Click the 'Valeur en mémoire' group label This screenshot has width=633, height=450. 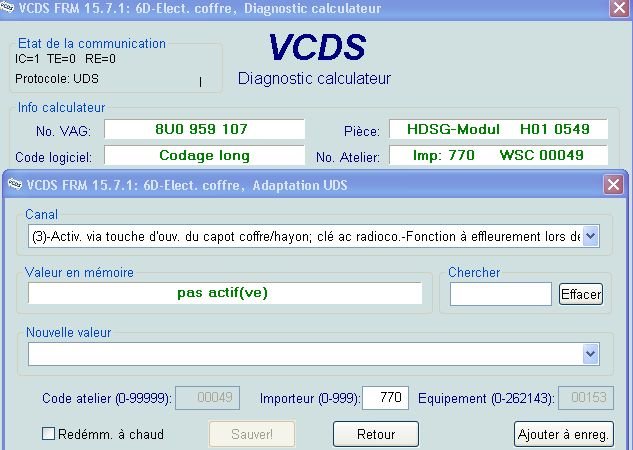(79, 272)
